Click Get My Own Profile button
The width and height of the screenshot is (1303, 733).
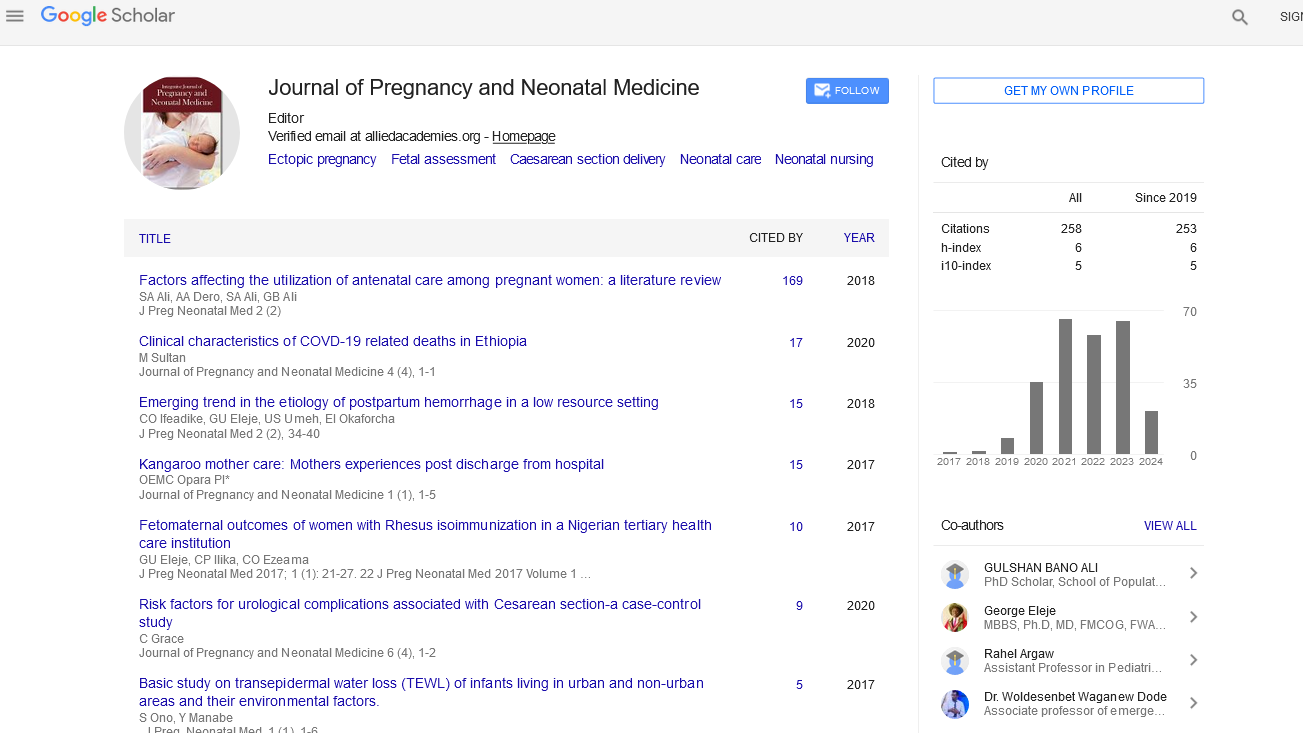click(x=1068, y=91)
